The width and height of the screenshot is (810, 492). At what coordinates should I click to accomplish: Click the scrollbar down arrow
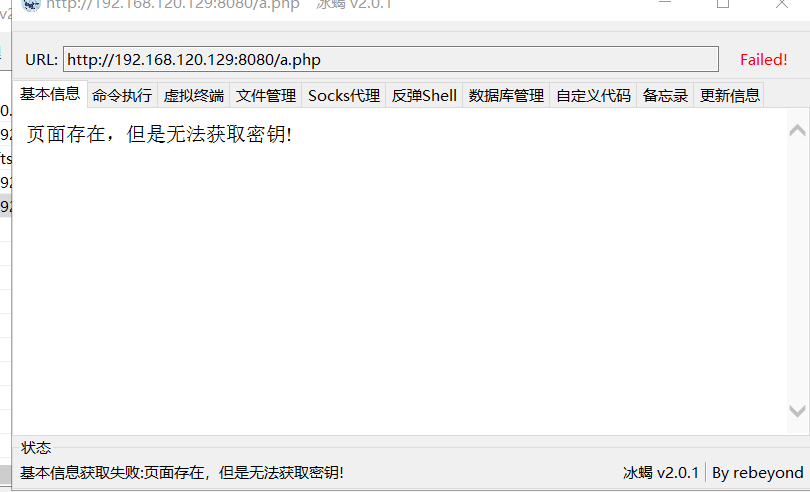click(797, 411)
